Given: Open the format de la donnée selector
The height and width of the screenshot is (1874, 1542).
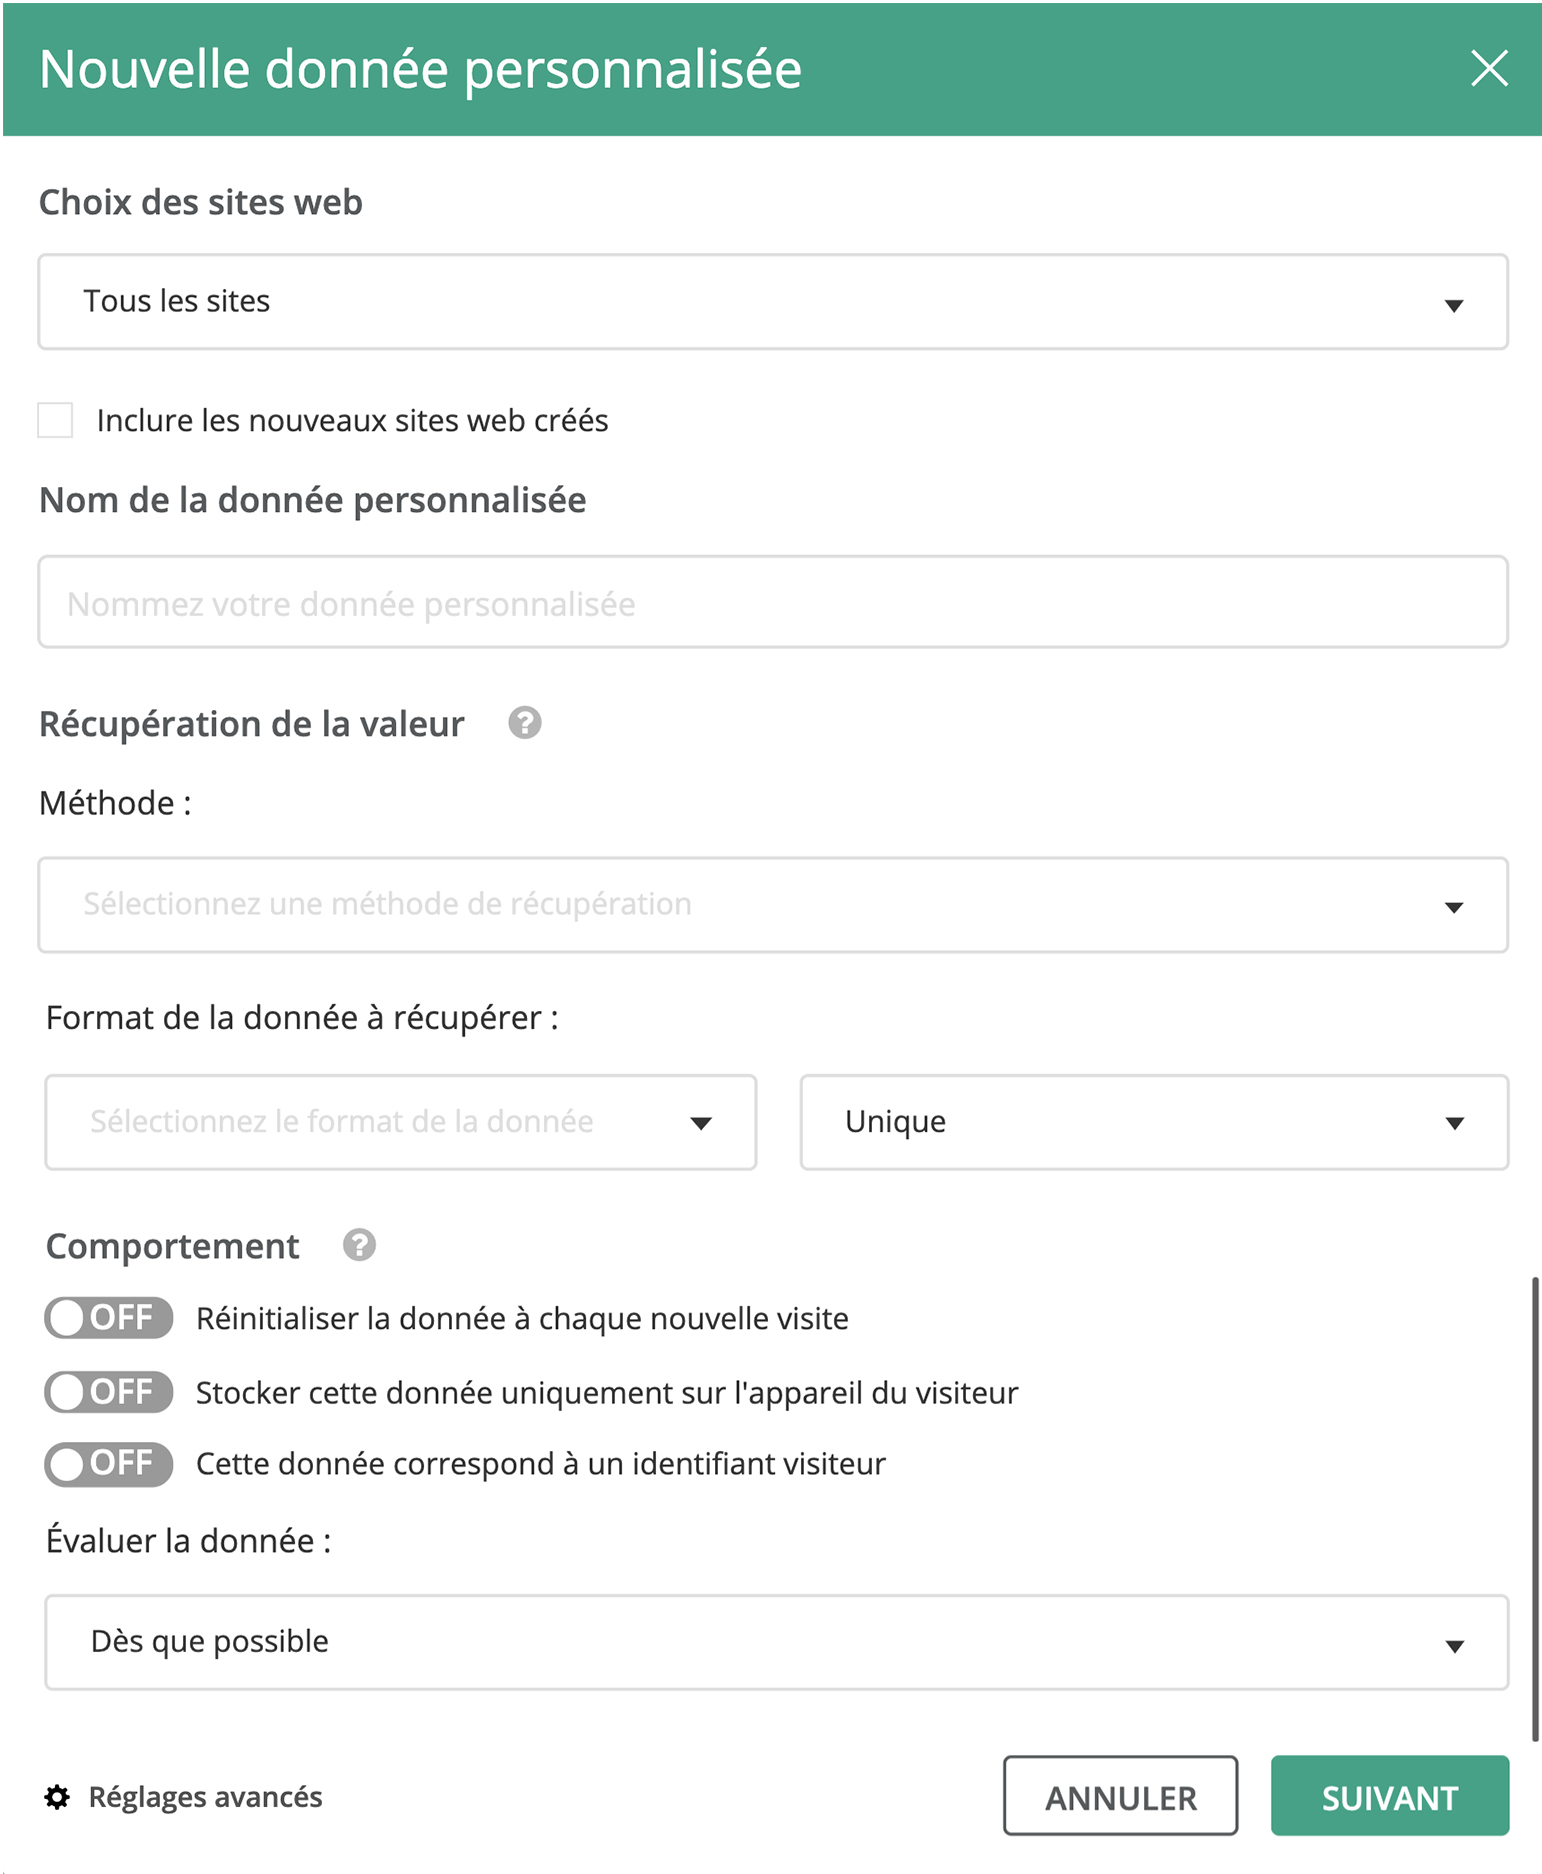Looking at the screenshot, I should tap(401, 1122).
